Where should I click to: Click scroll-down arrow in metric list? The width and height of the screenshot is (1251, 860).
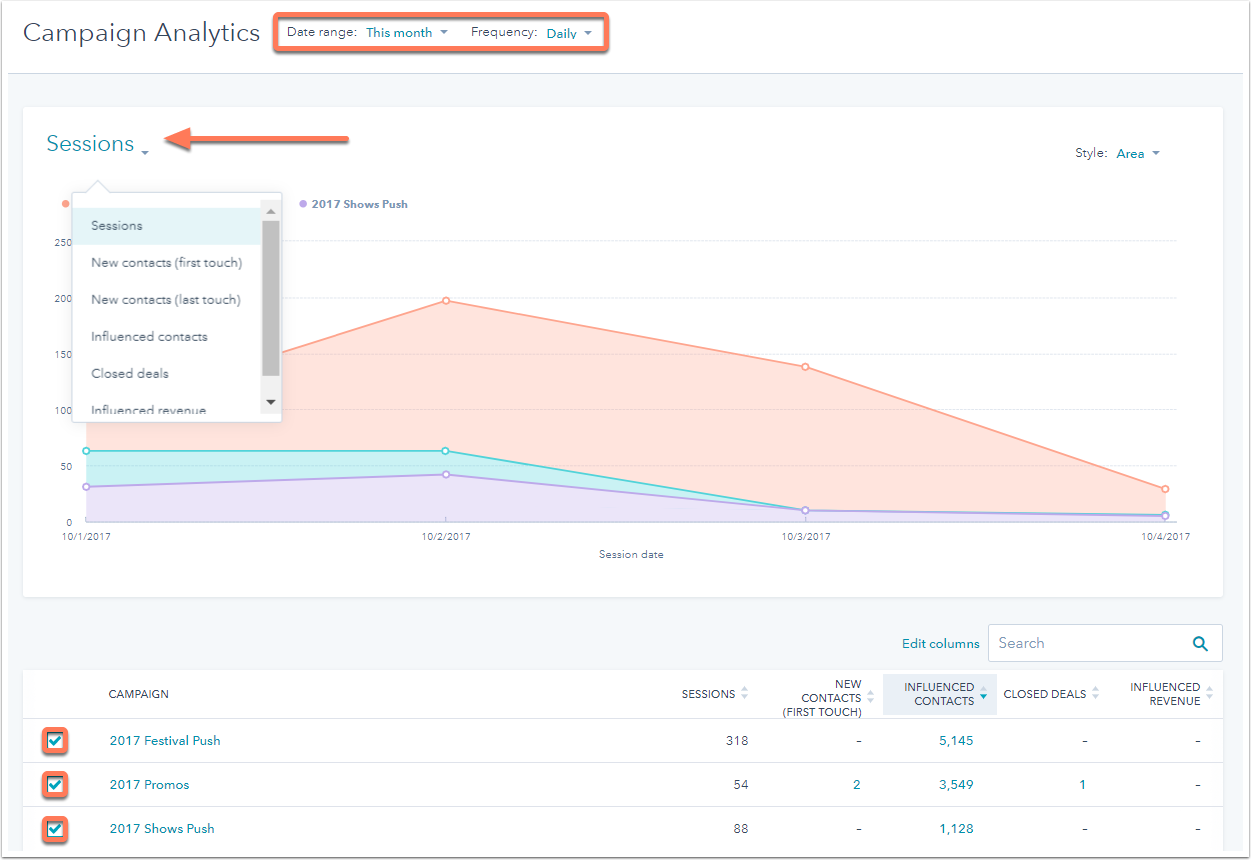(x=270, y=402)
